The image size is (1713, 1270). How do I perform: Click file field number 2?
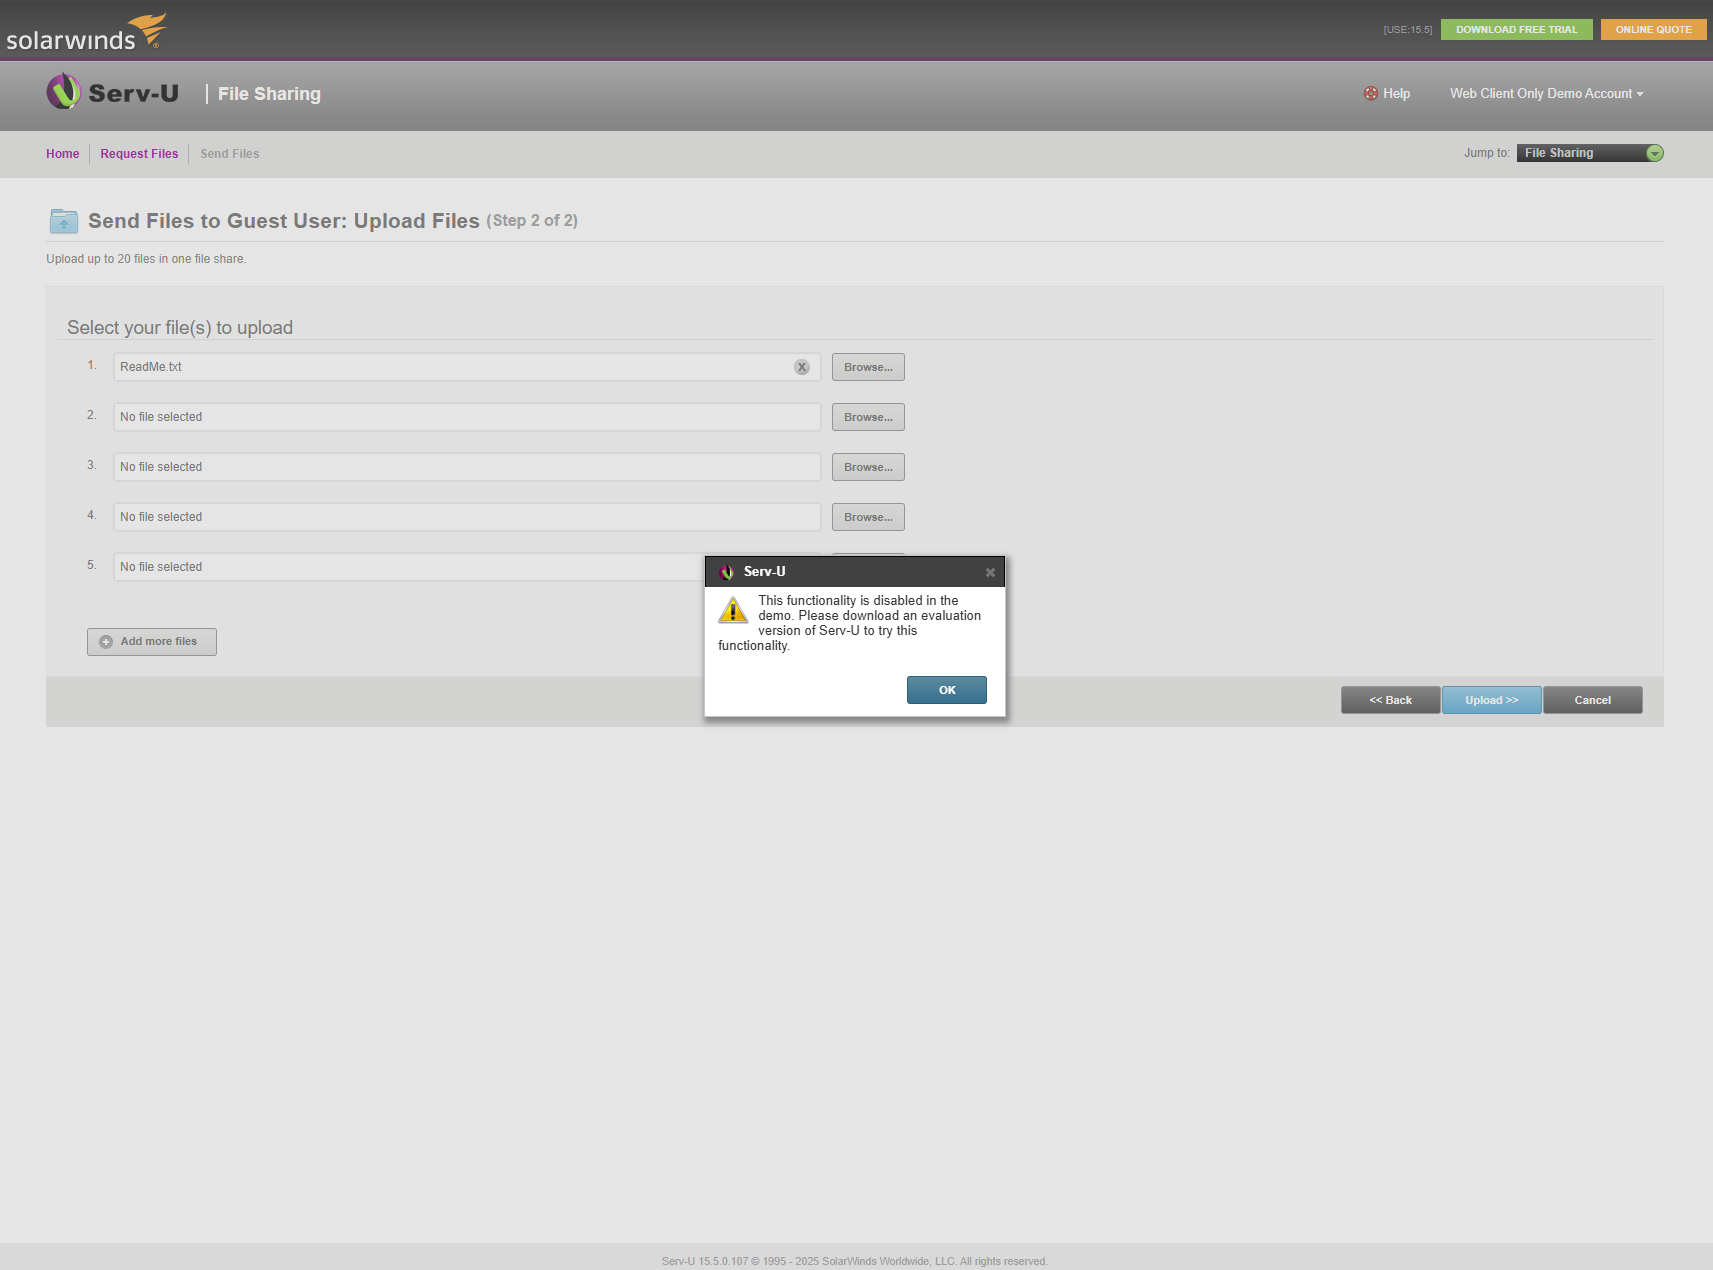(467, 417)
